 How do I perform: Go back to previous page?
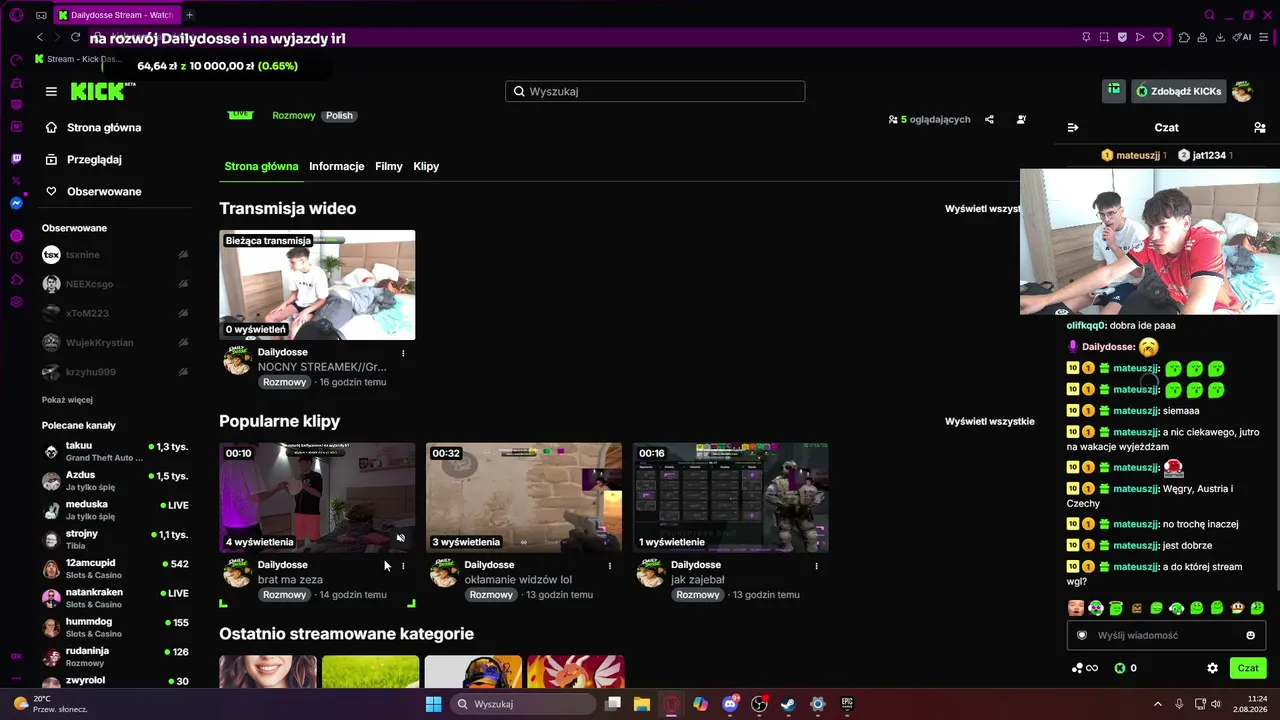(40, 37)
